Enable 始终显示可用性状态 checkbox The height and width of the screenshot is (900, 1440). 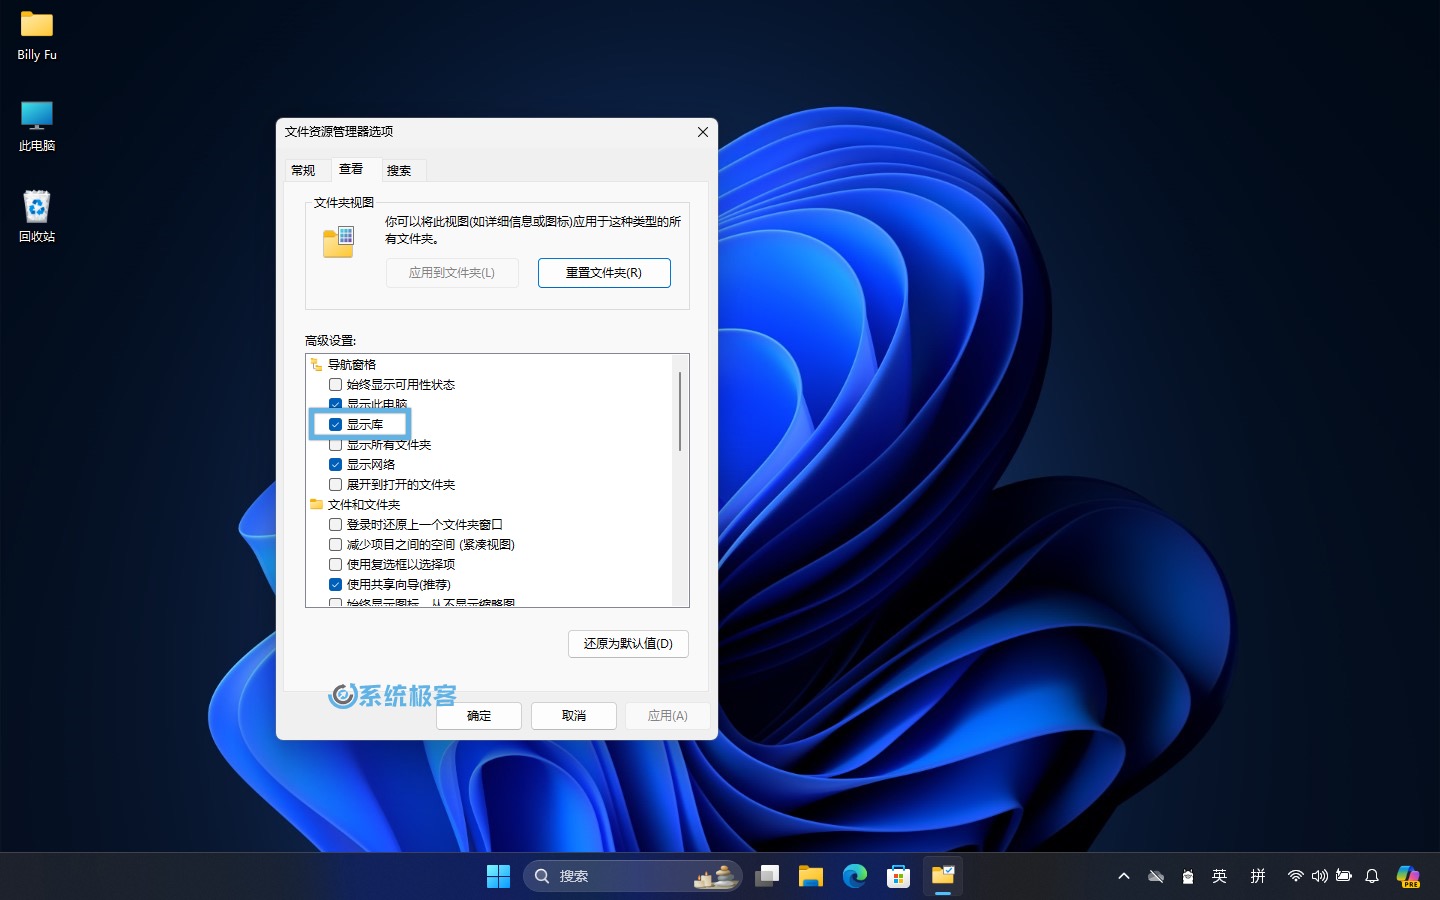coord(336,385)
